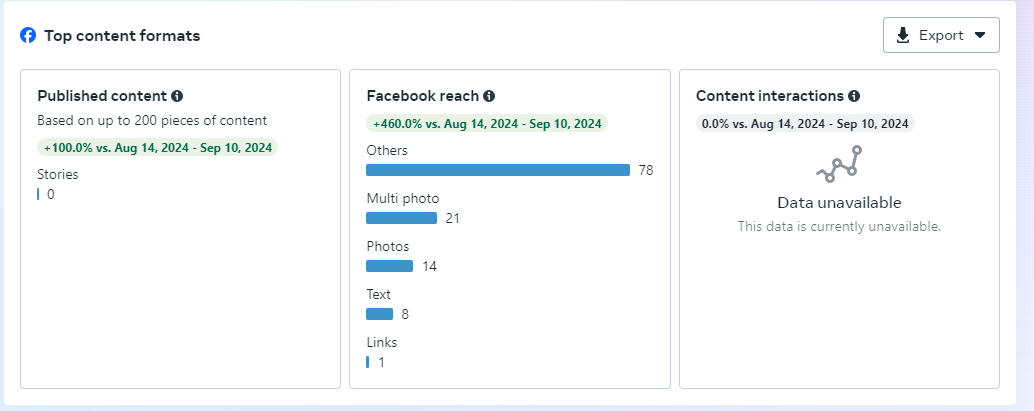Click the Content interactions info icon

click(854, 96)
